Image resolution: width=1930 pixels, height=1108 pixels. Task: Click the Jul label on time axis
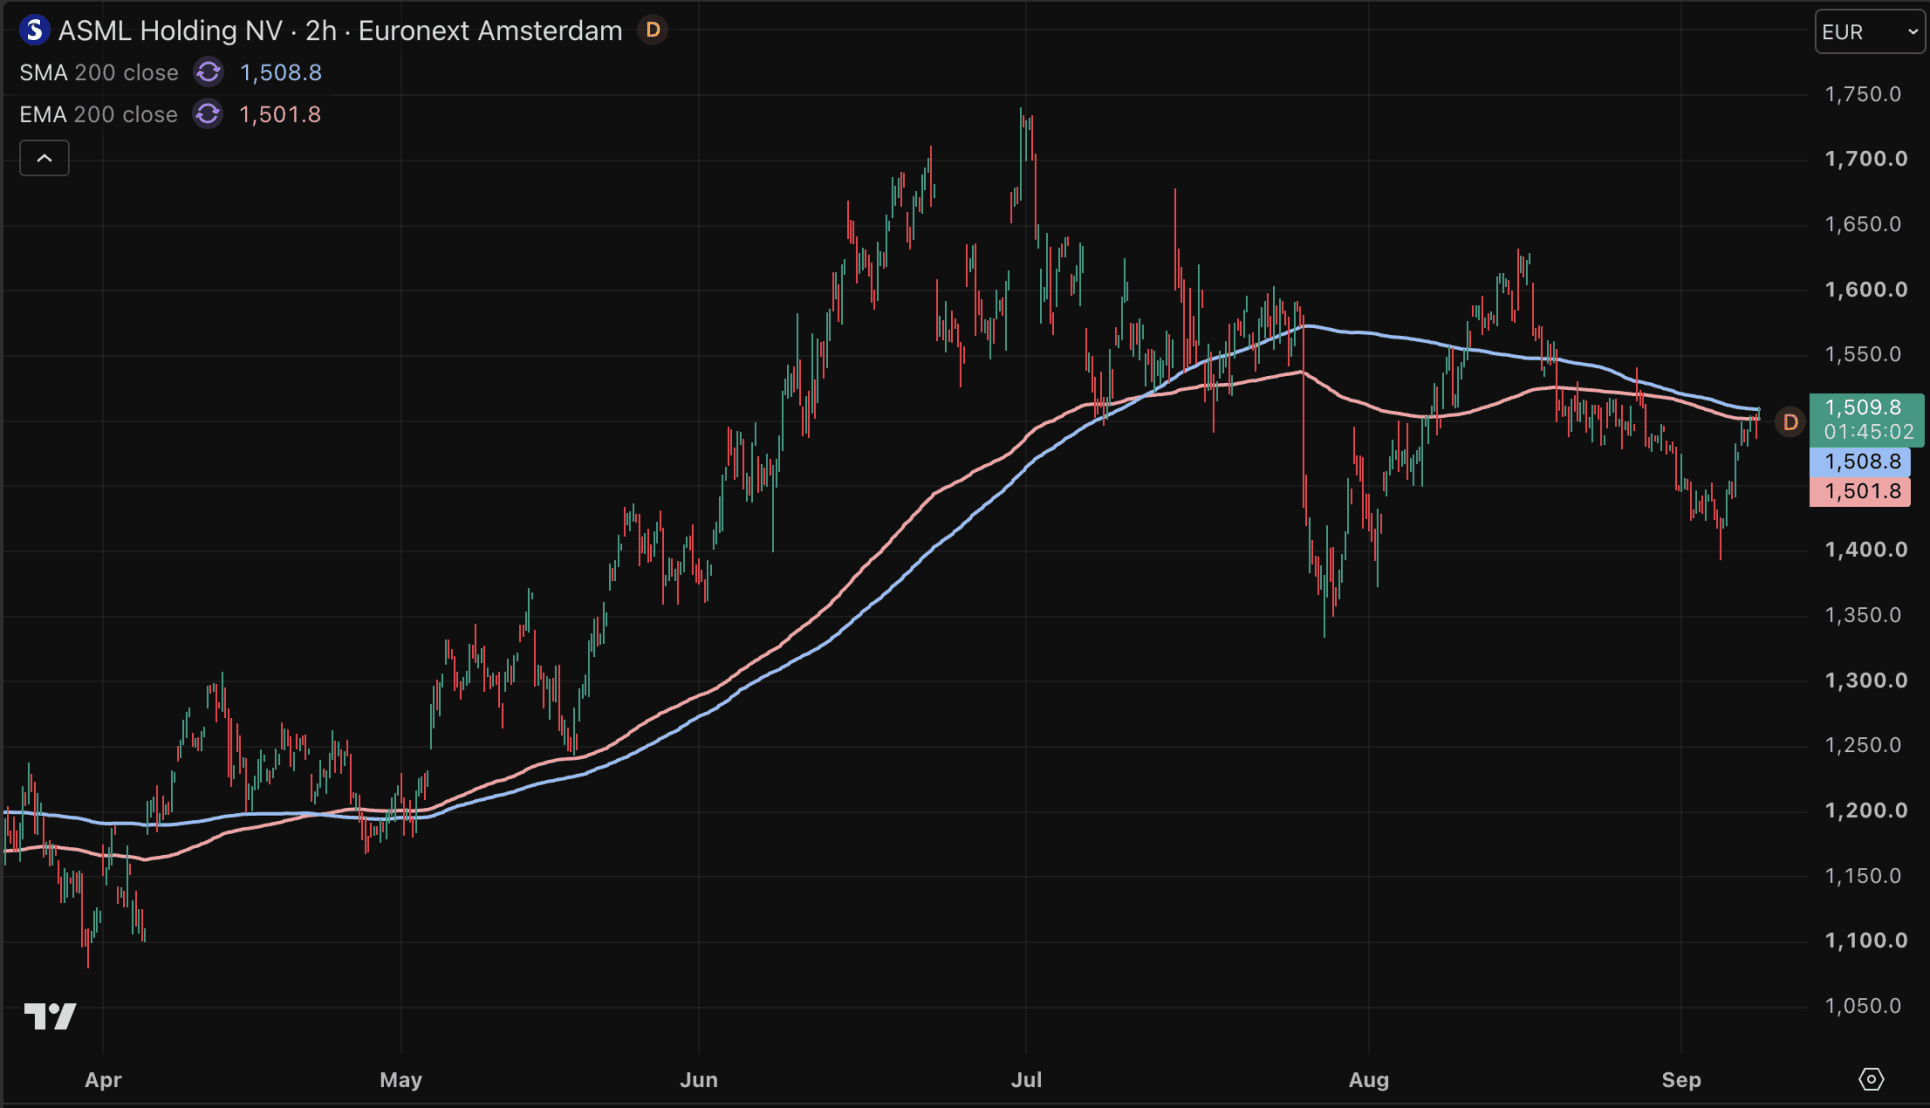coord(1027,1080)
